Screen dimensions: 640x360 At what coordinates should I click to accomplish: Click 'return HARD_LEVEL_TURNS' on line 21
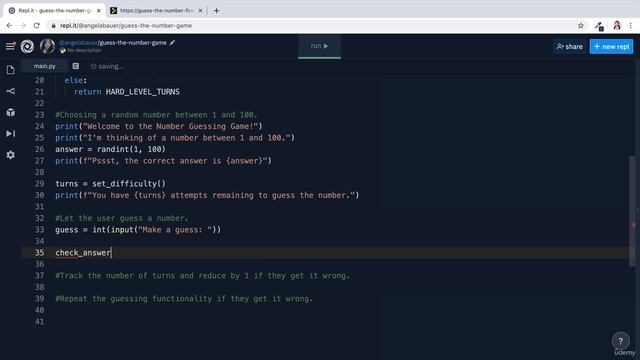127,92
